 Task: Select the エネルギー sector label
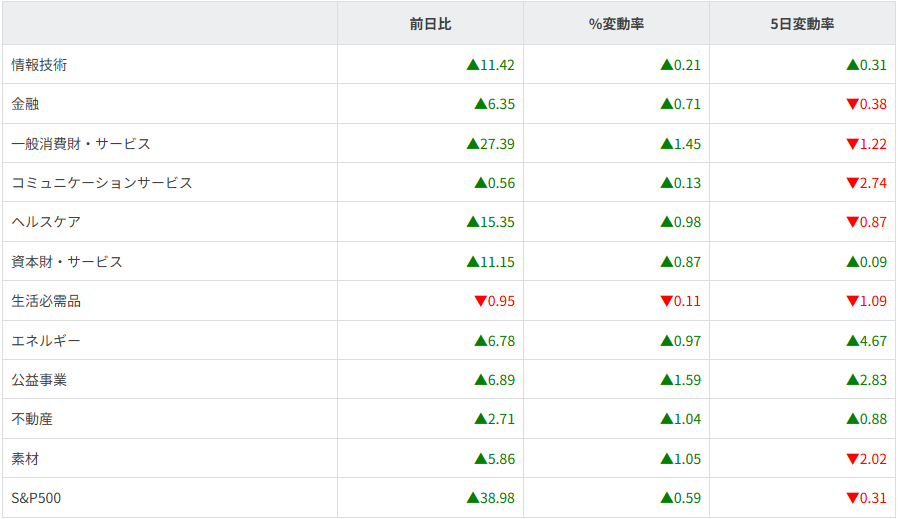(46, 341)
